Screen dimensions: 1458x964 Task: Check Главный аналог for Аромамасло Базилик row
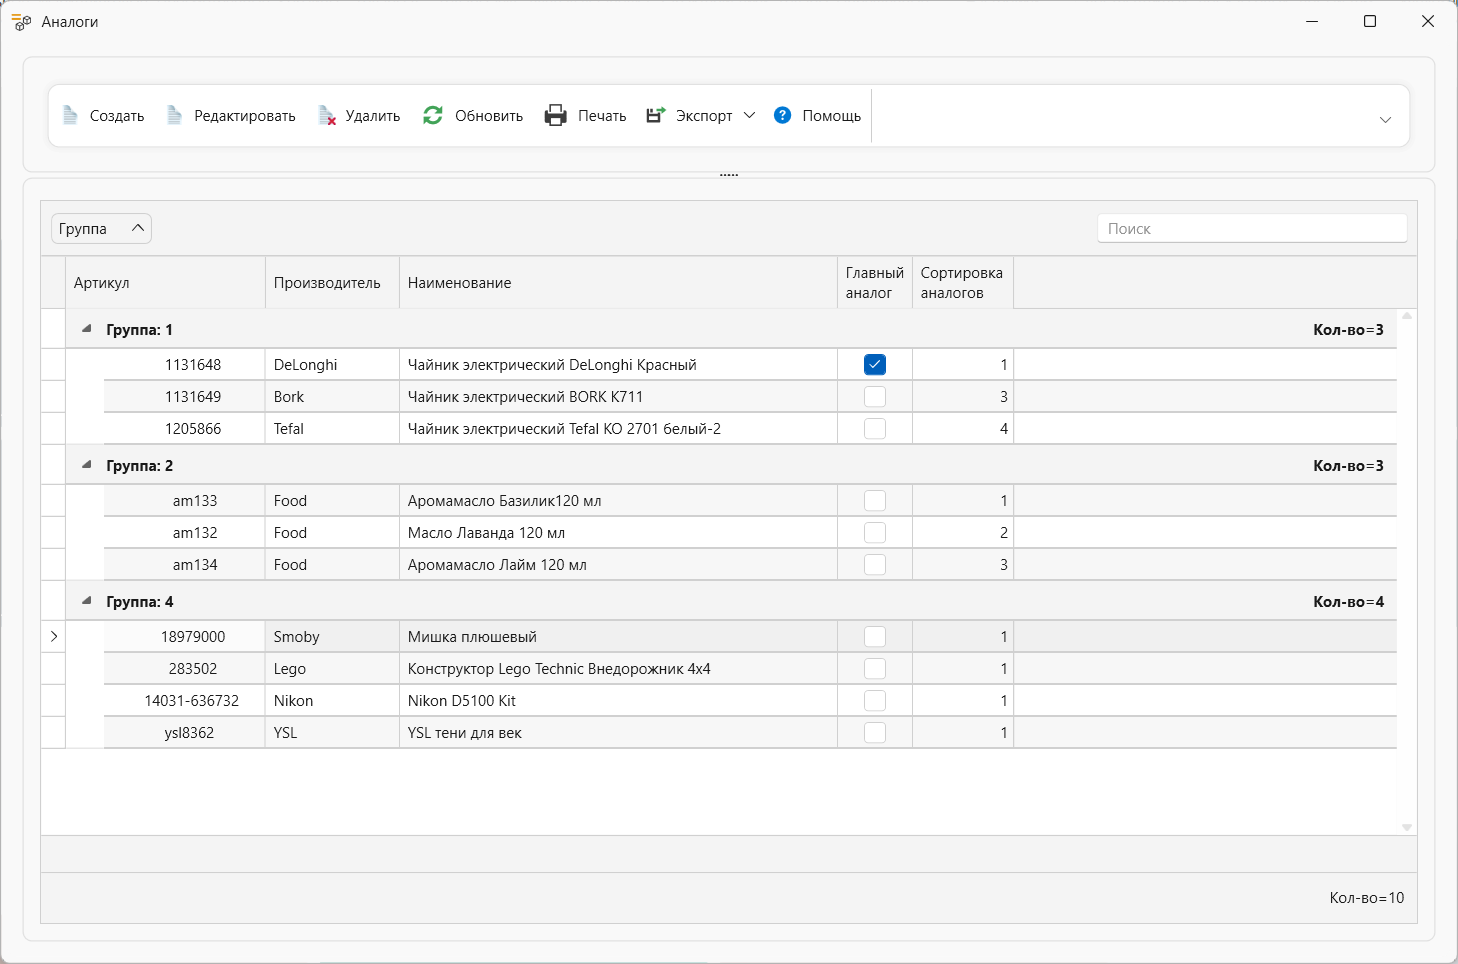pos(875,501)
